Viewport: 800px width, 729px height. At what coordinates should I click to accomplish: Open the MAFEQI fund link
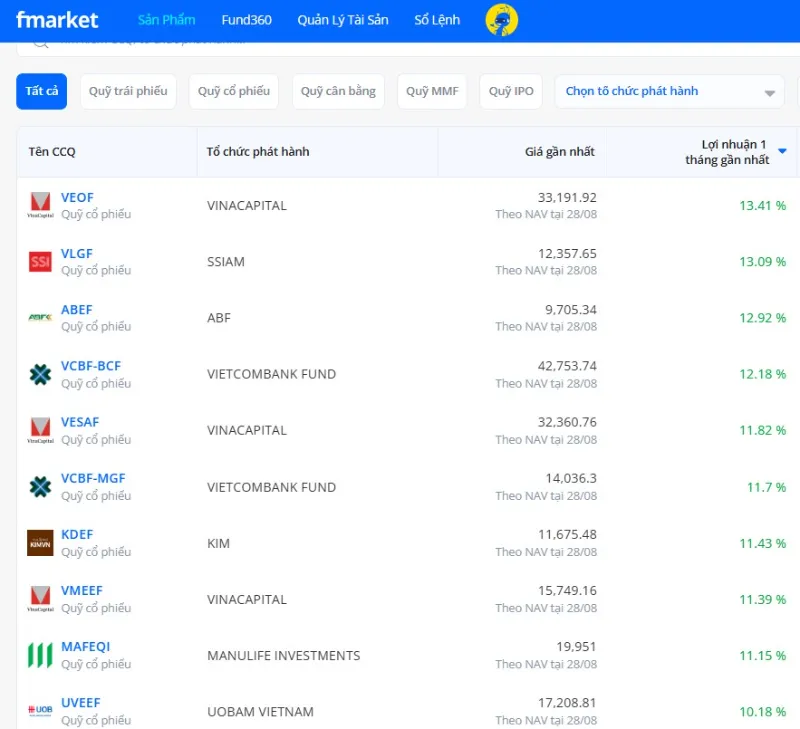click(85, 646)
